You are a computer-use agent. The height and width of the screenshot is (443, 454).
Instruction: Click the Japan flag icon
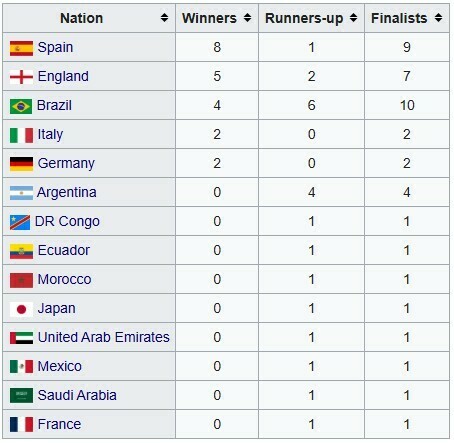click(x=21, y=309)
